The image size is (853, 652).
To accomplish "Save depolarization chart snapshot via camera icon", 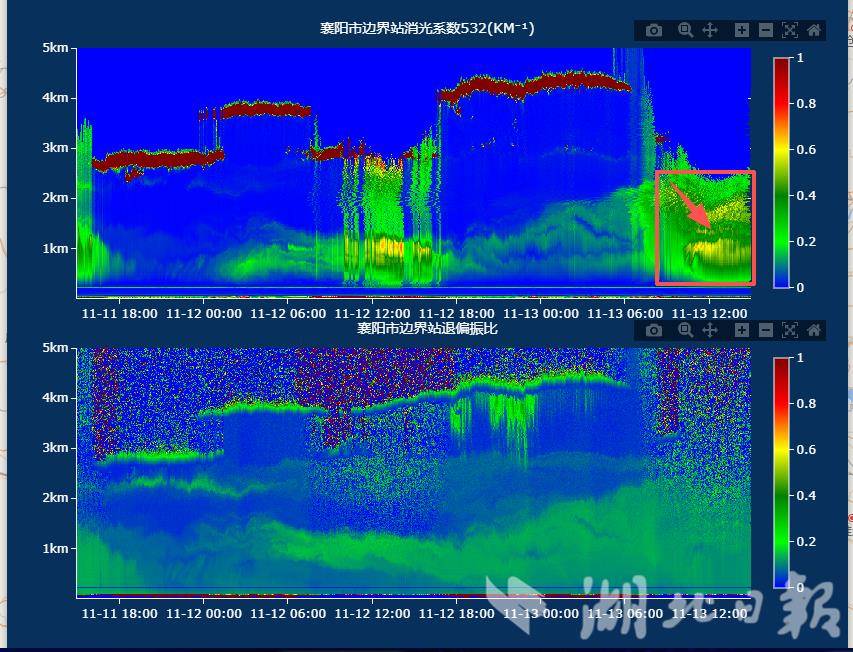I will point(654,330).
